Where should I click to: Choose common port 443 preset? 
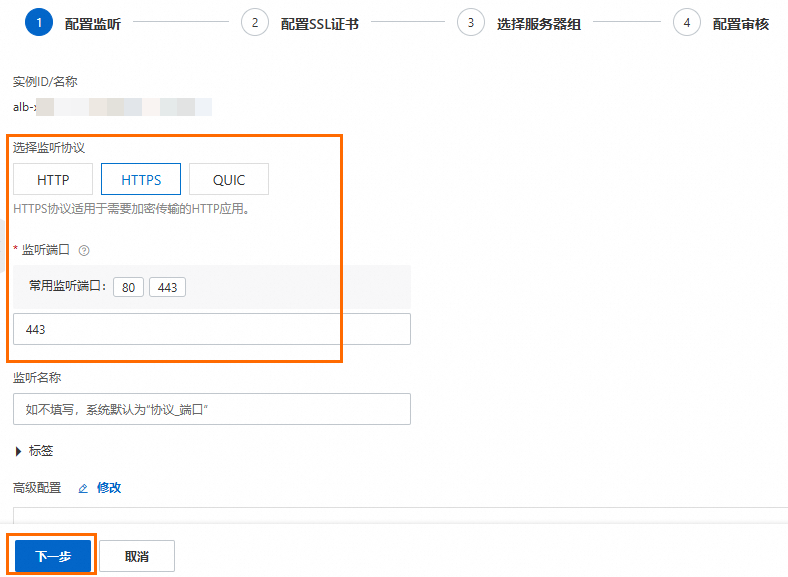(x=167, y=287)
